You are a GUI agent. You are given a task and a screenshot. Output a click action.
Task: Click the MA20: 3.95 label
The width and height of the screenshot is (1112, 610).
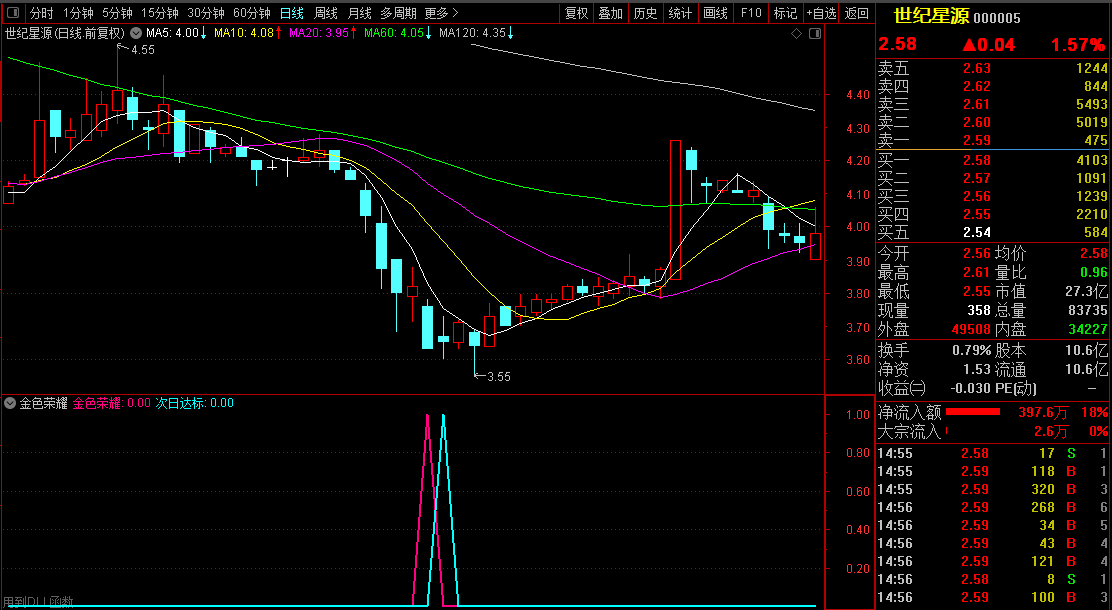pos(323,33)
